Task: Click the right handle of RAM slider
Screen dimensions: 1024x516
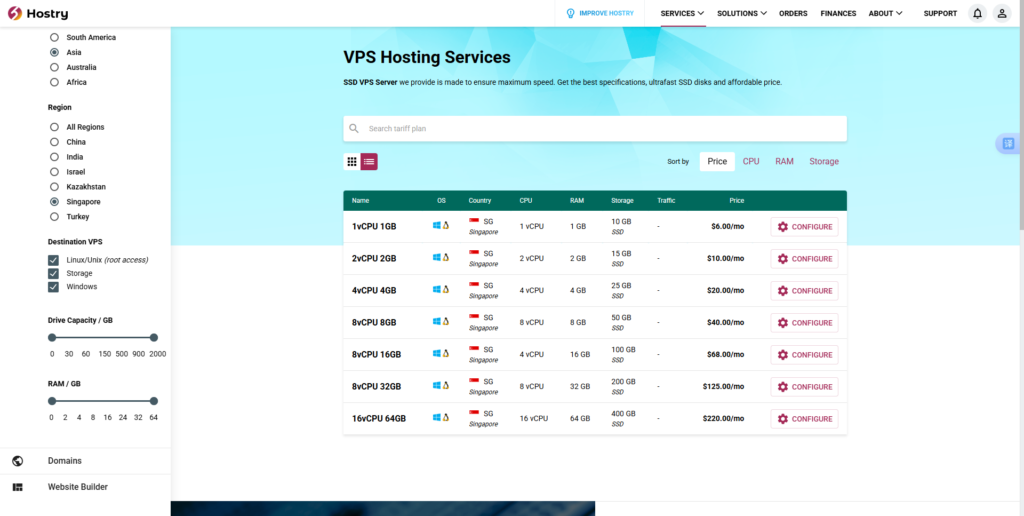Action: 154,401
